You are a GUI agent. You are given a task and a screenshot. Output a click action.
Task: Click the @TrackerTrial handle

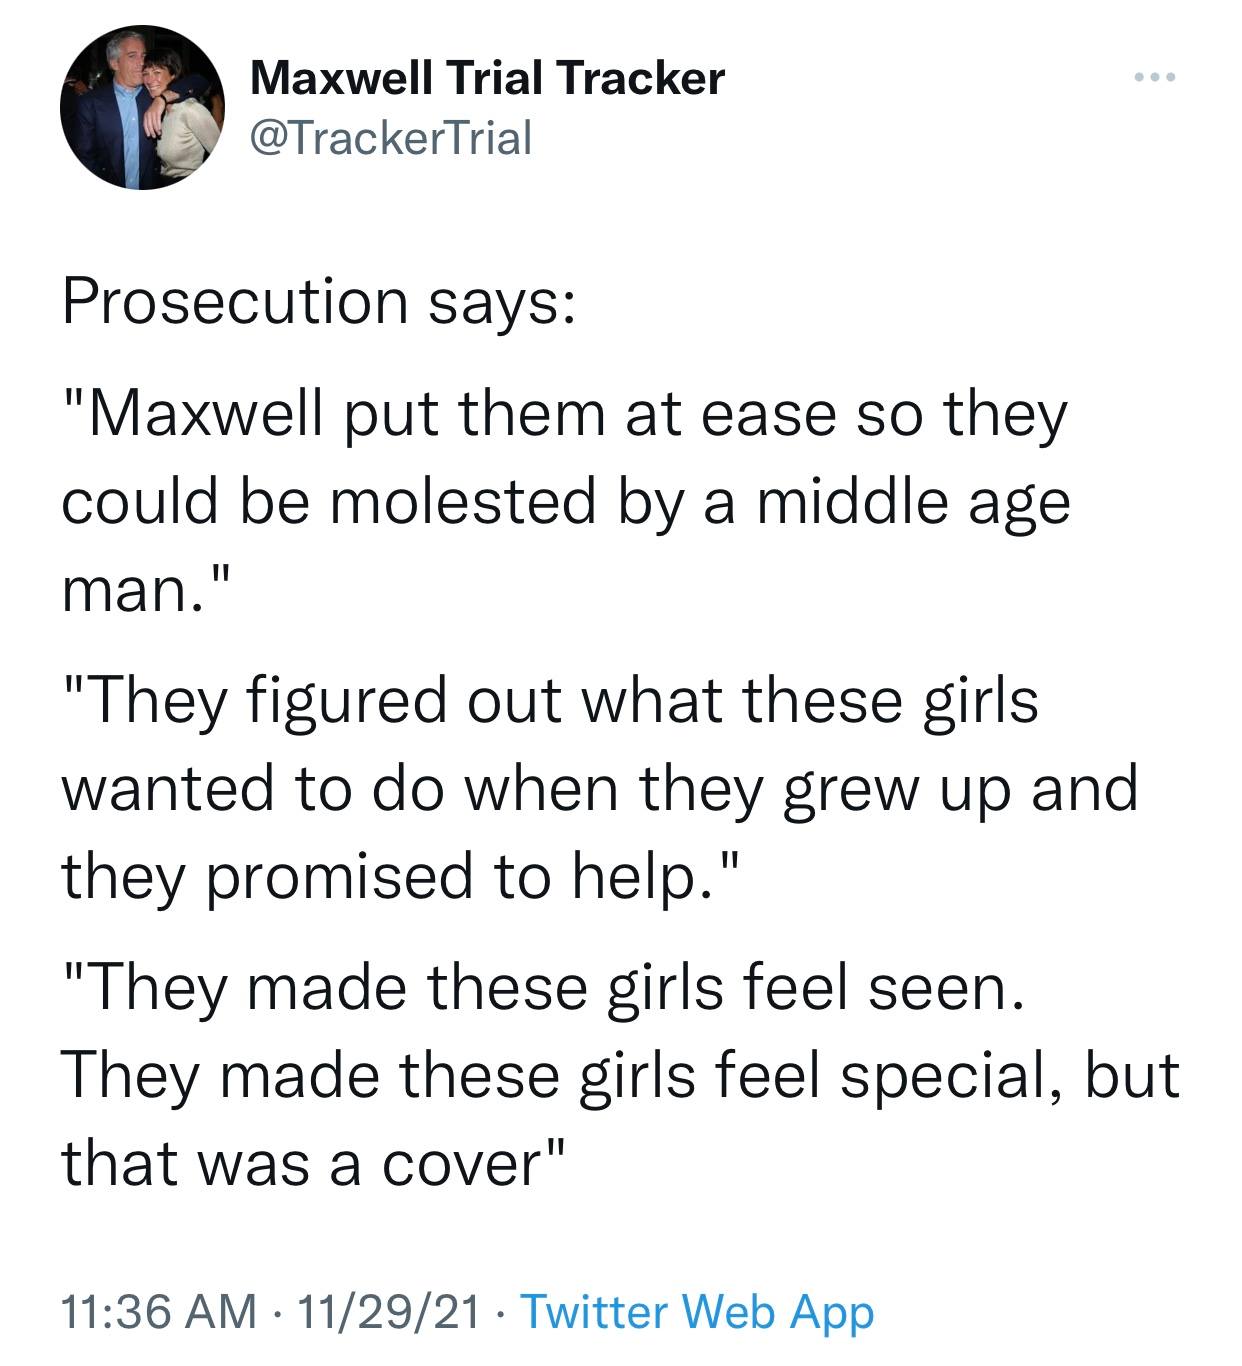click(x=390, y=137)
